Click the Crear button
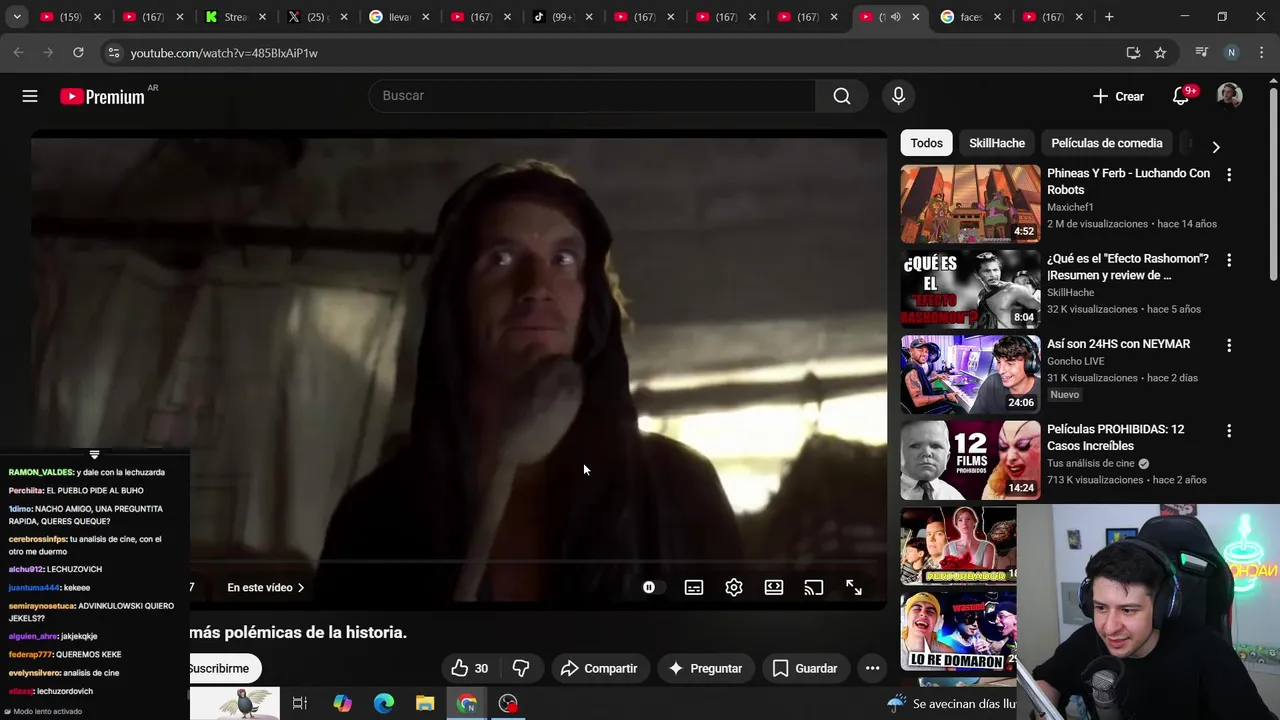The width and height of the screenshot is (1280, 720). point(1118,96)
